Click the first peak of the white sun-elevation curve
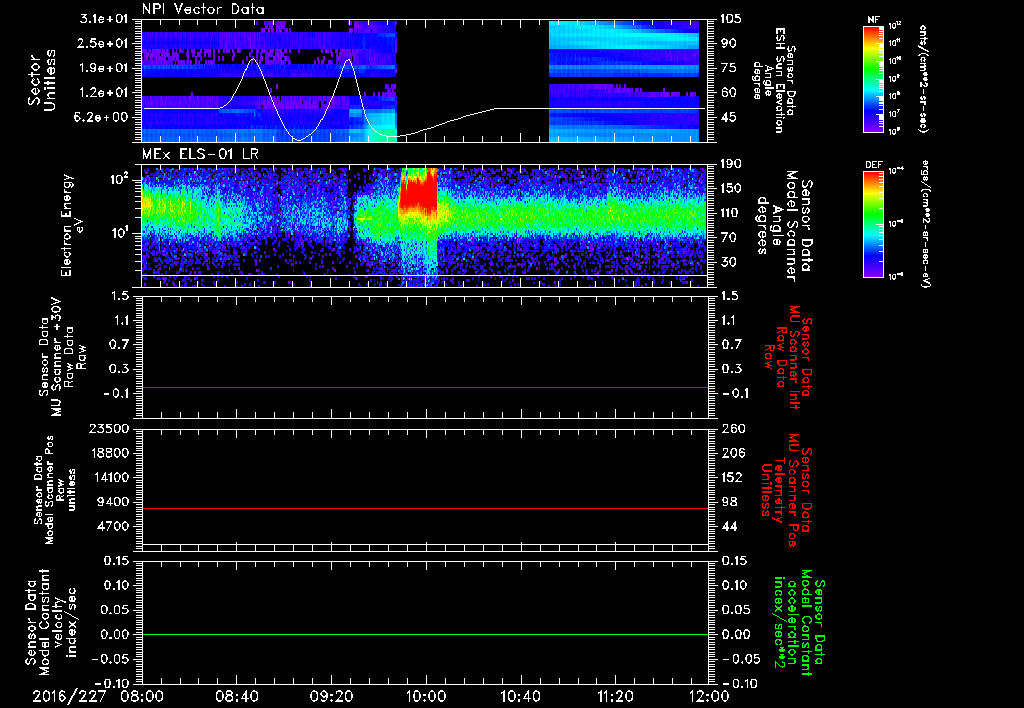Image resolution: width=1024 pixels, height=708 pixels. [253, 59]
